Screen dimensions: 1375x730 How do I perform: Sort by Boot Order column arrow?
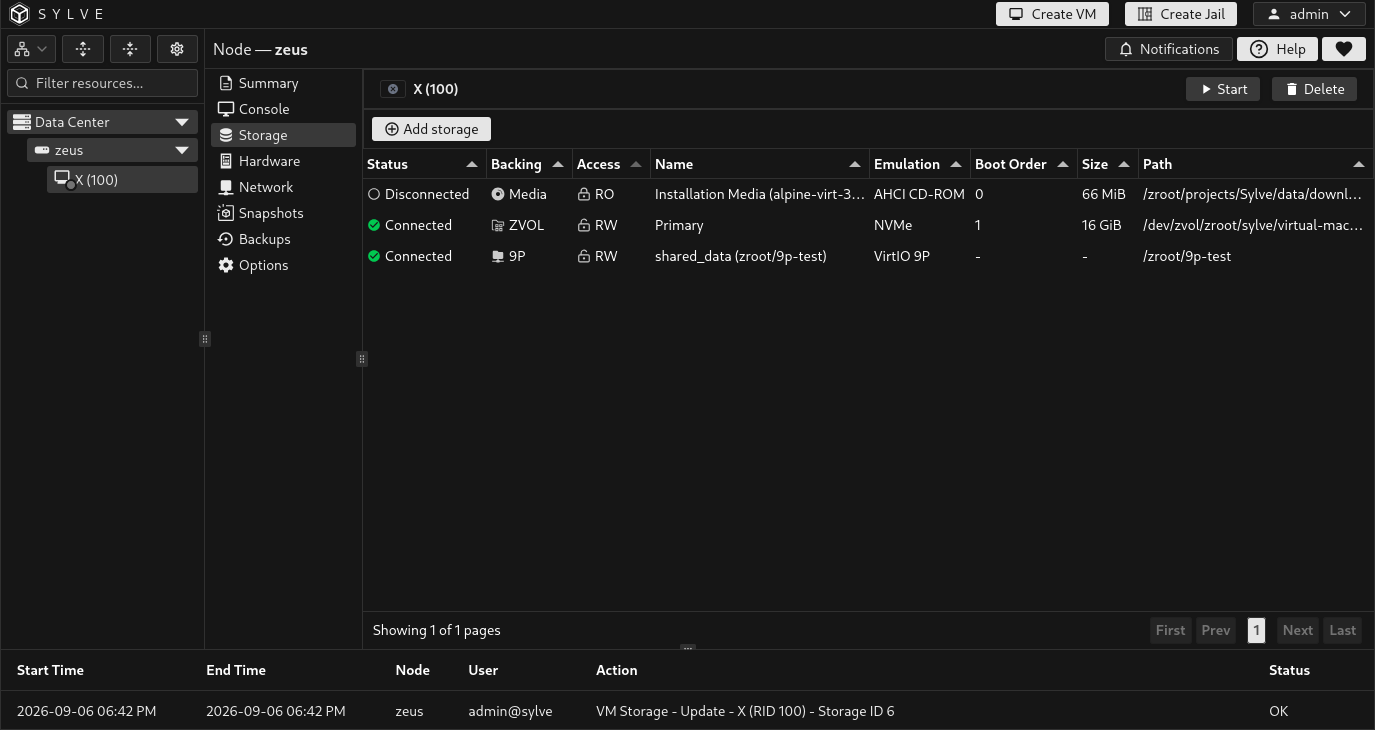[1063, 164]
